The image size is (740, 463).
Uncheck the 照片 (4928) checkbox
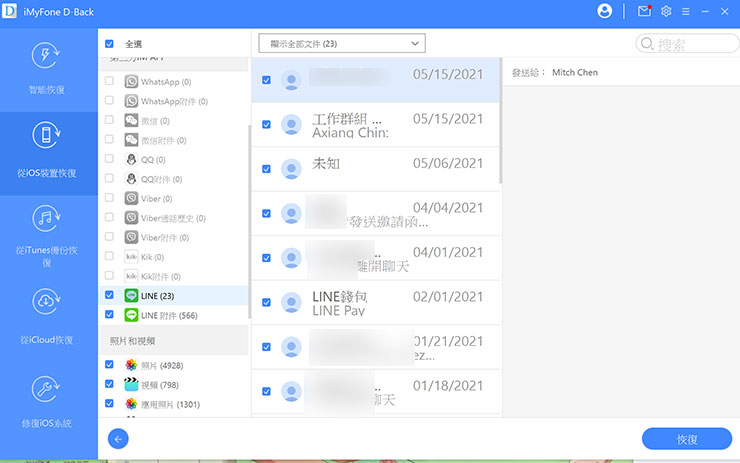(x=109, y=364)
